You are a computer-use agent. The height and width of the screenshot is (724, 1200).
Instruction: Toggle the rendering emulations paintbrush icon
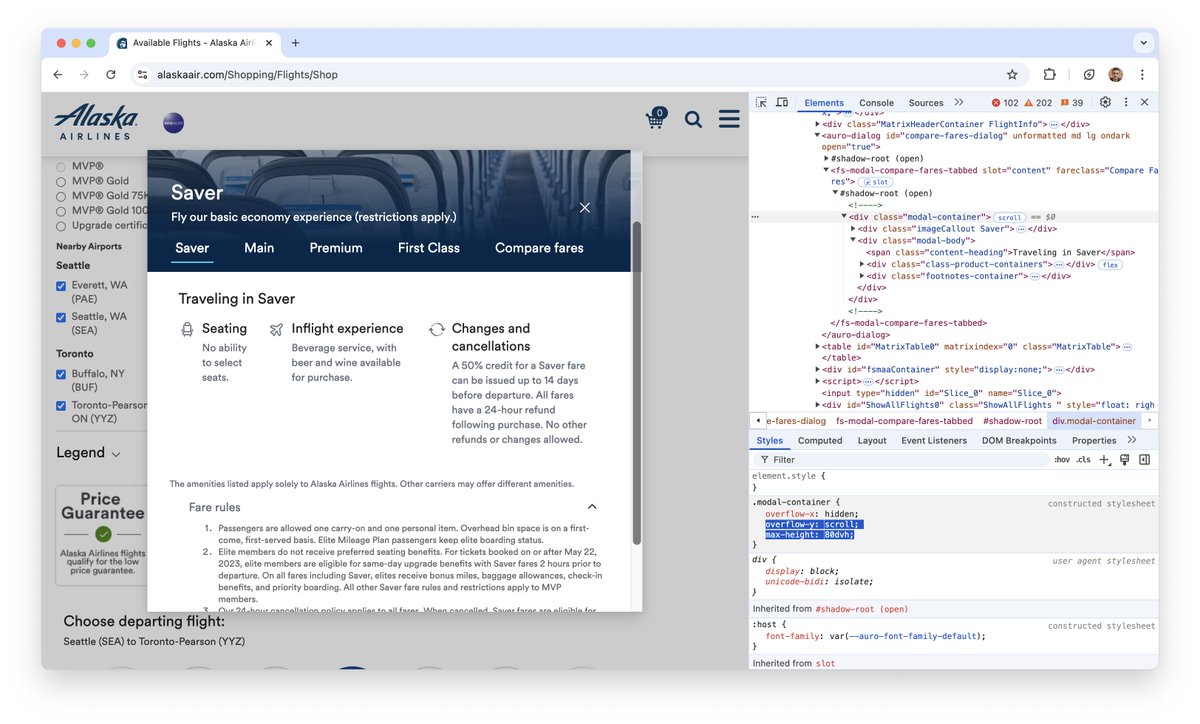click(1125, 460)
